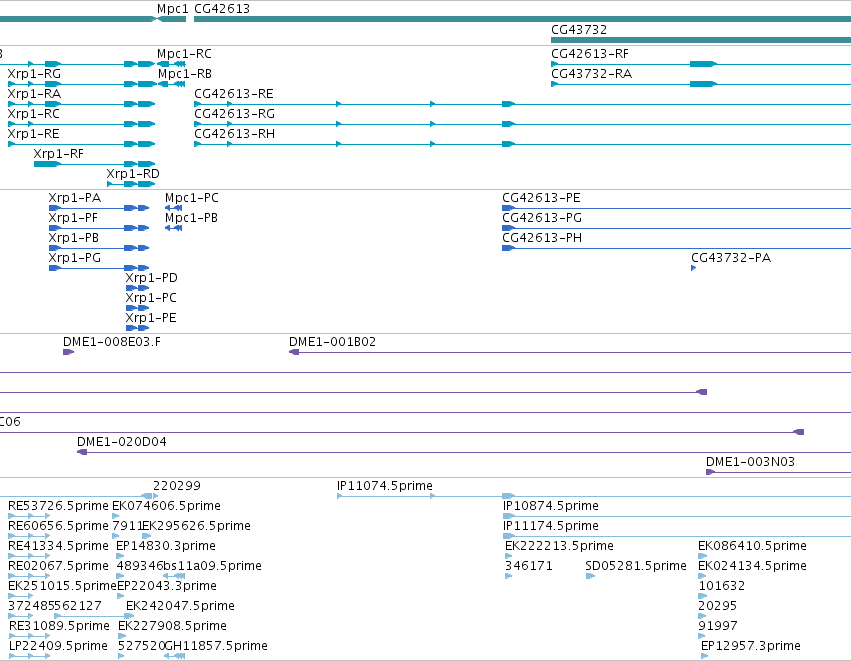The height and width of the screenshot is (661, 851).
Task: Select feature label 101632
Action: (721, 587)
